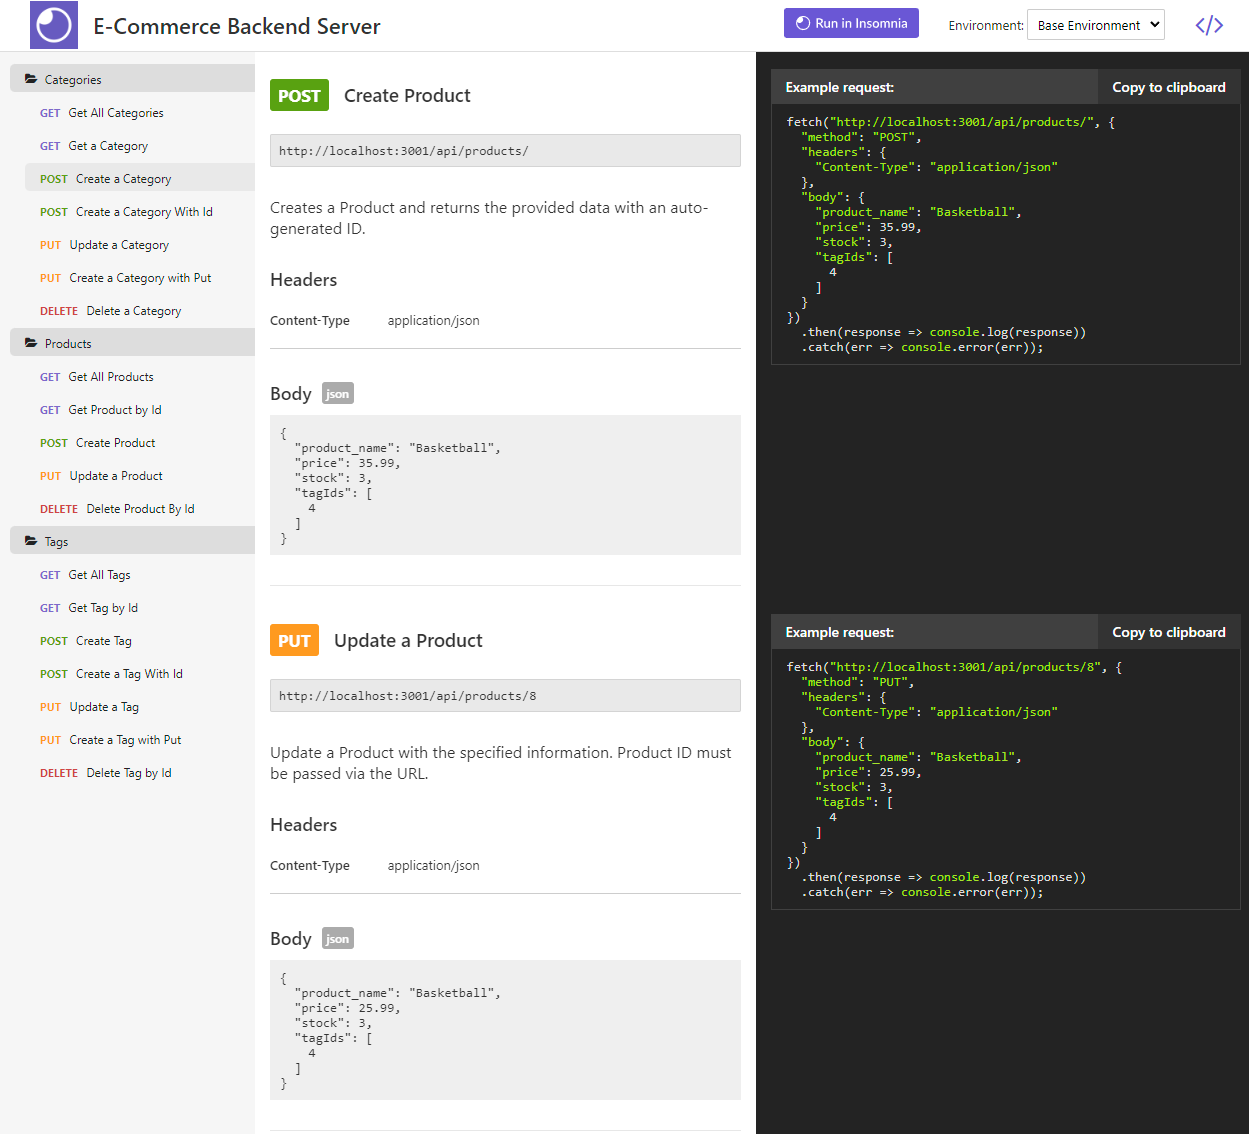This screenshot has width=1249, height=1134.
Task: Click the Products folder icon
Action: 31,343
